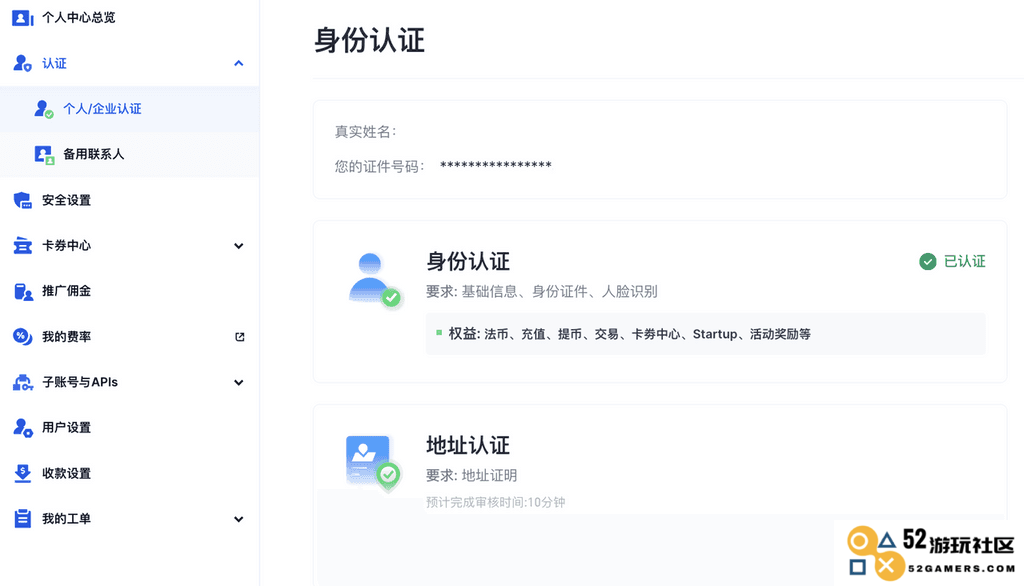This screenshot has height=586, width=1024.
Task: Select 个人/企业认证 in the sidebar
Action: point(129,109)
